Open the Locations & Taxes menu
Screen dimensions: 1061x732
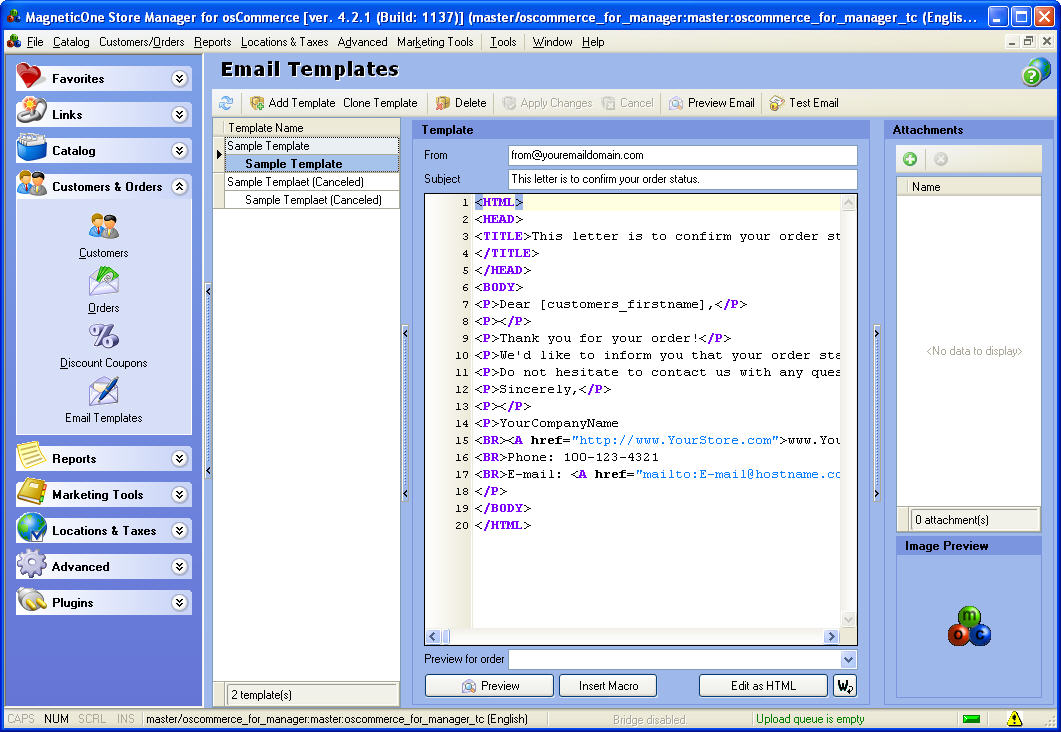coord(284,42)
